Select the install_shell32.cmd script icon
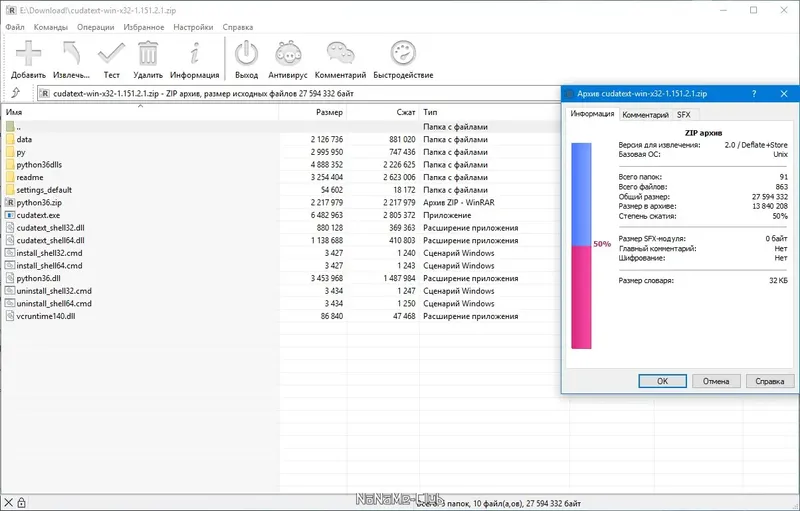The width and height of the screenshot is (800, 511). (10, 253)
